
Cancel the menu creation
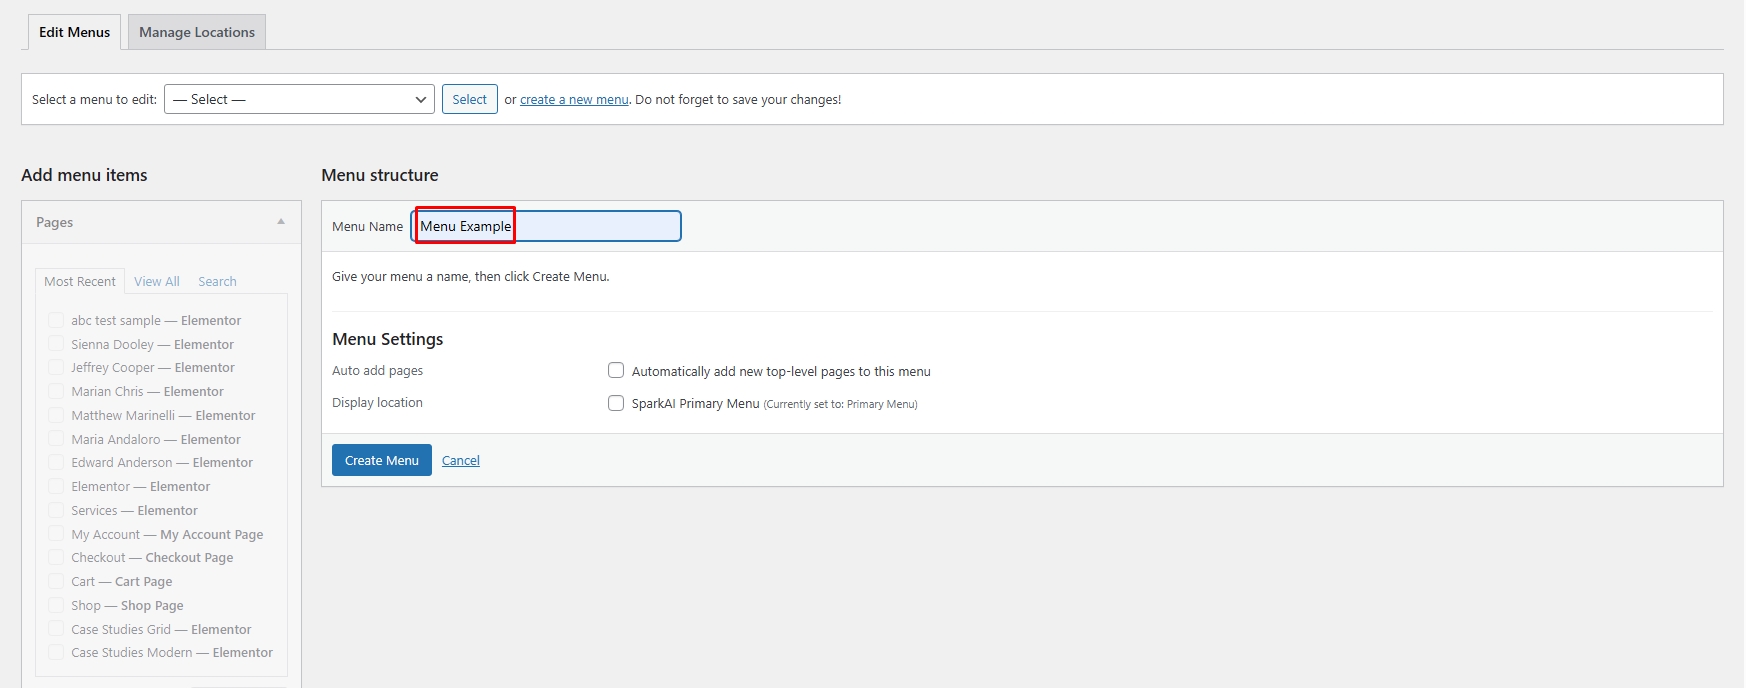tap(460, 461)
